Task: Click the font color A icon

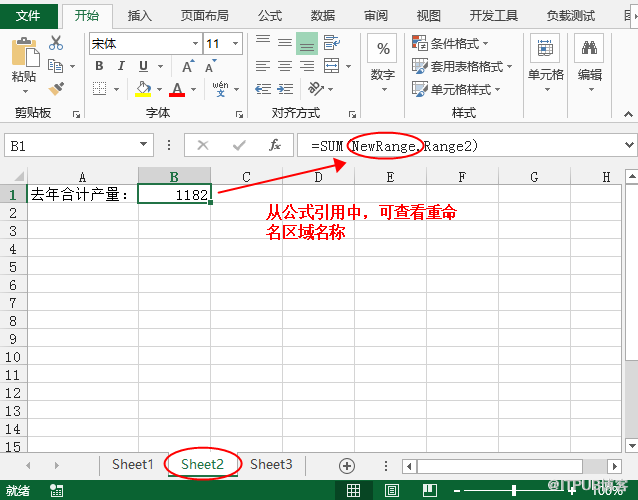Action: (x=177, y=89)
